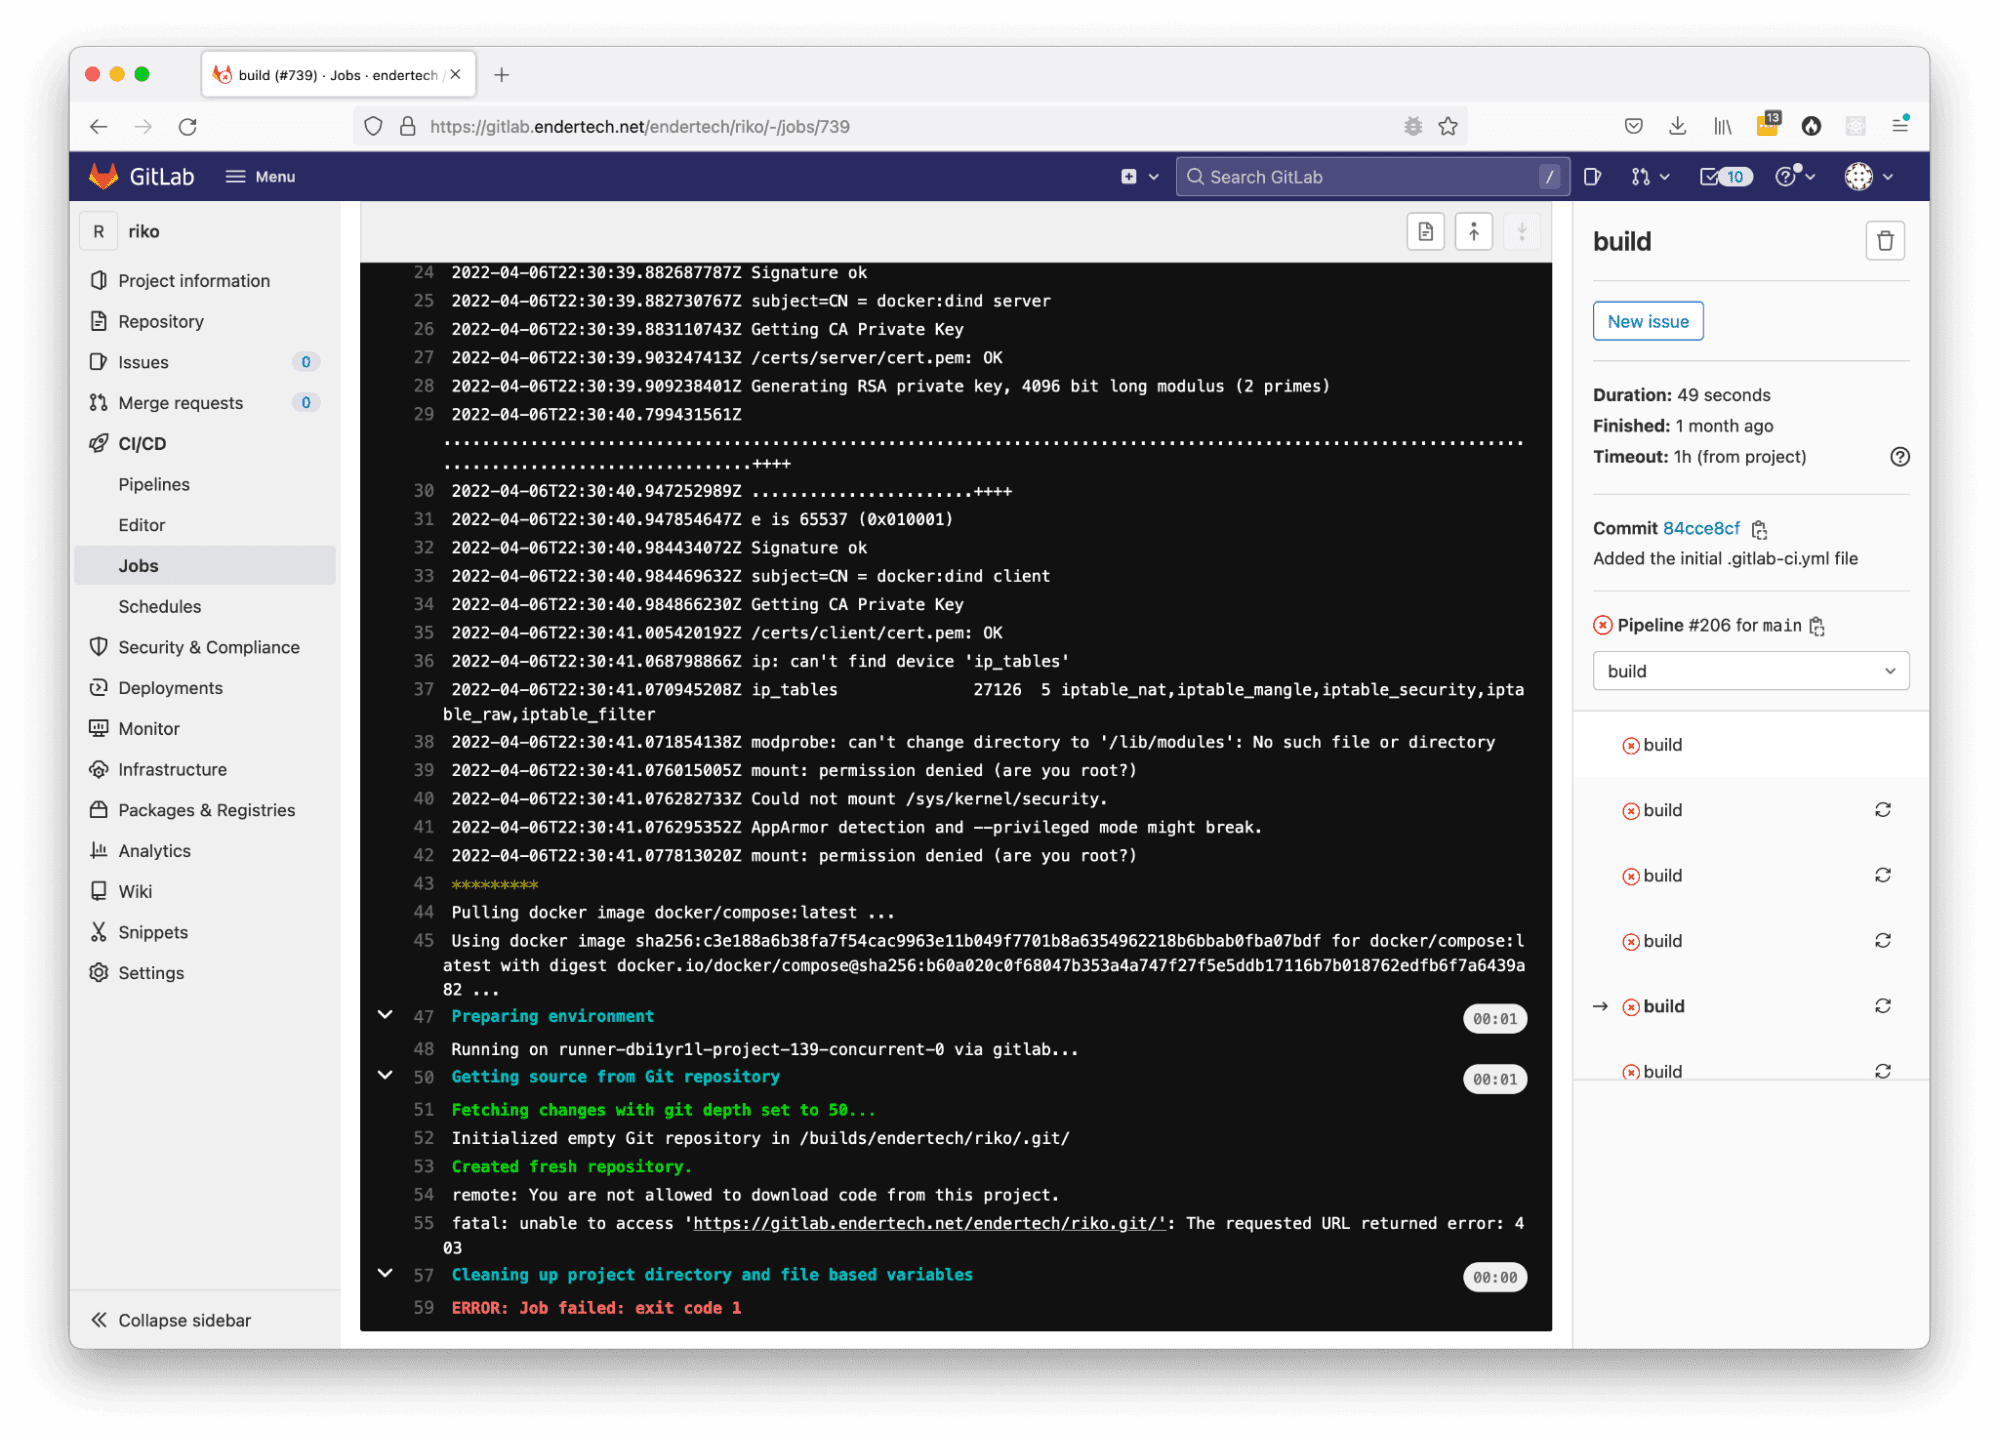The height and width of the screenshot is (1440, 1999).
Task: Copy the commit SHA with the clipboard icon
Action: pos(1759,529)
